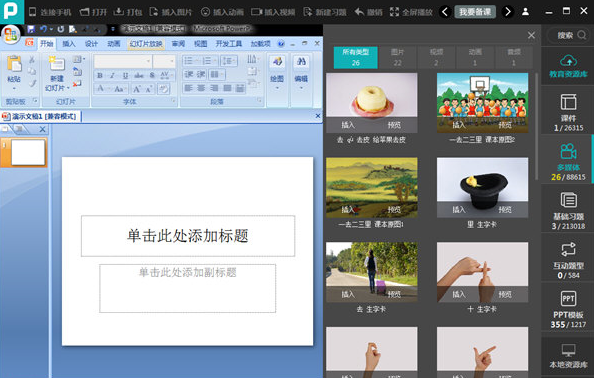594x378 pixels.
Task: Save with the quick access floppy icon
Action: [x=31, y=29]
